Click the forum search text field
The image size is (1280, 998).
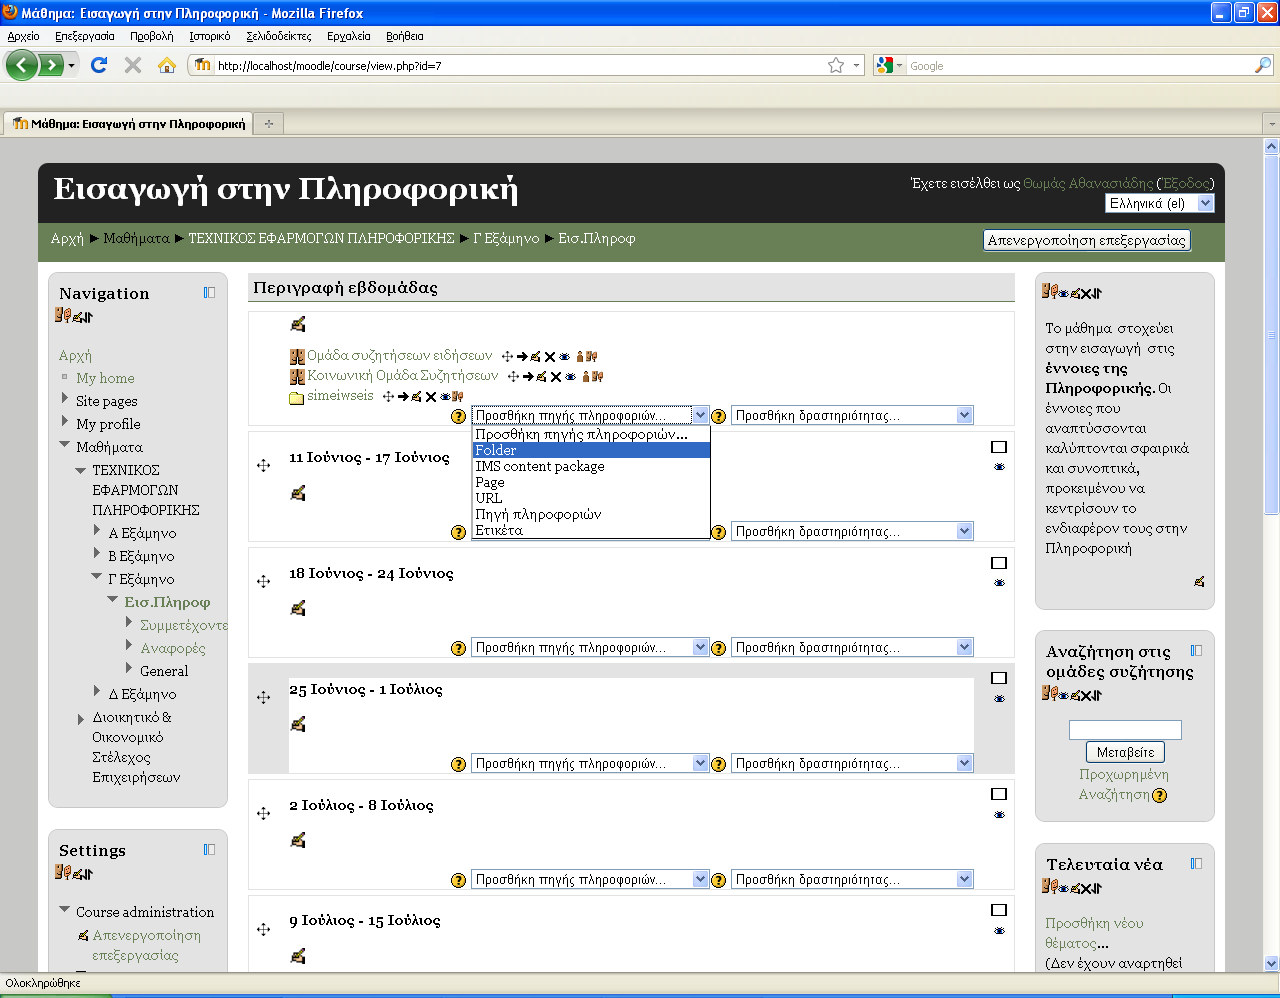pyautogui.click(x=1125, y=730)
